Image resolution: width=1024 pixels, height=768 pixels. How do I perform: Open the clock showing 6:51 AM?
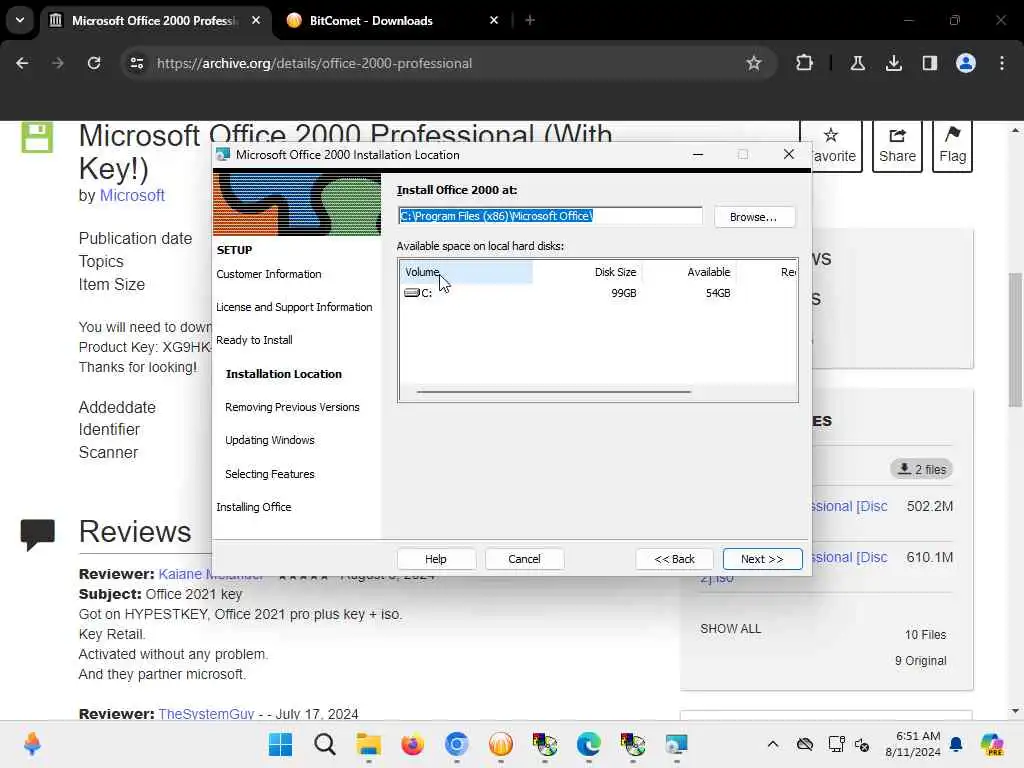point(913,744)
